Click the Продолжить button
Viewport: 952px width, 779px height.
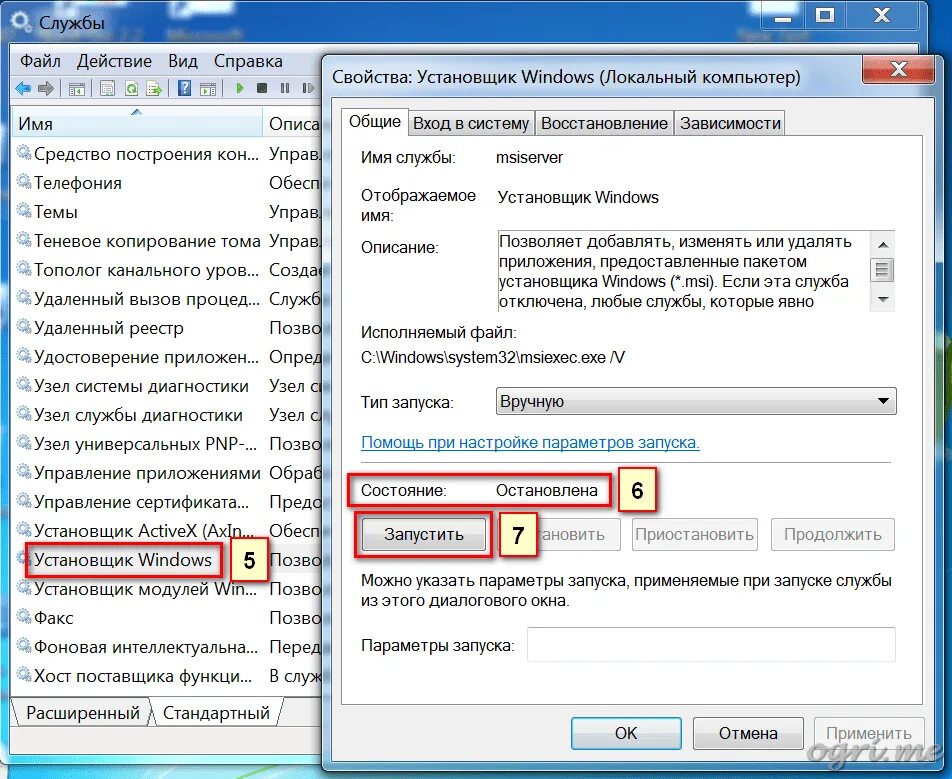coord(833,534)
